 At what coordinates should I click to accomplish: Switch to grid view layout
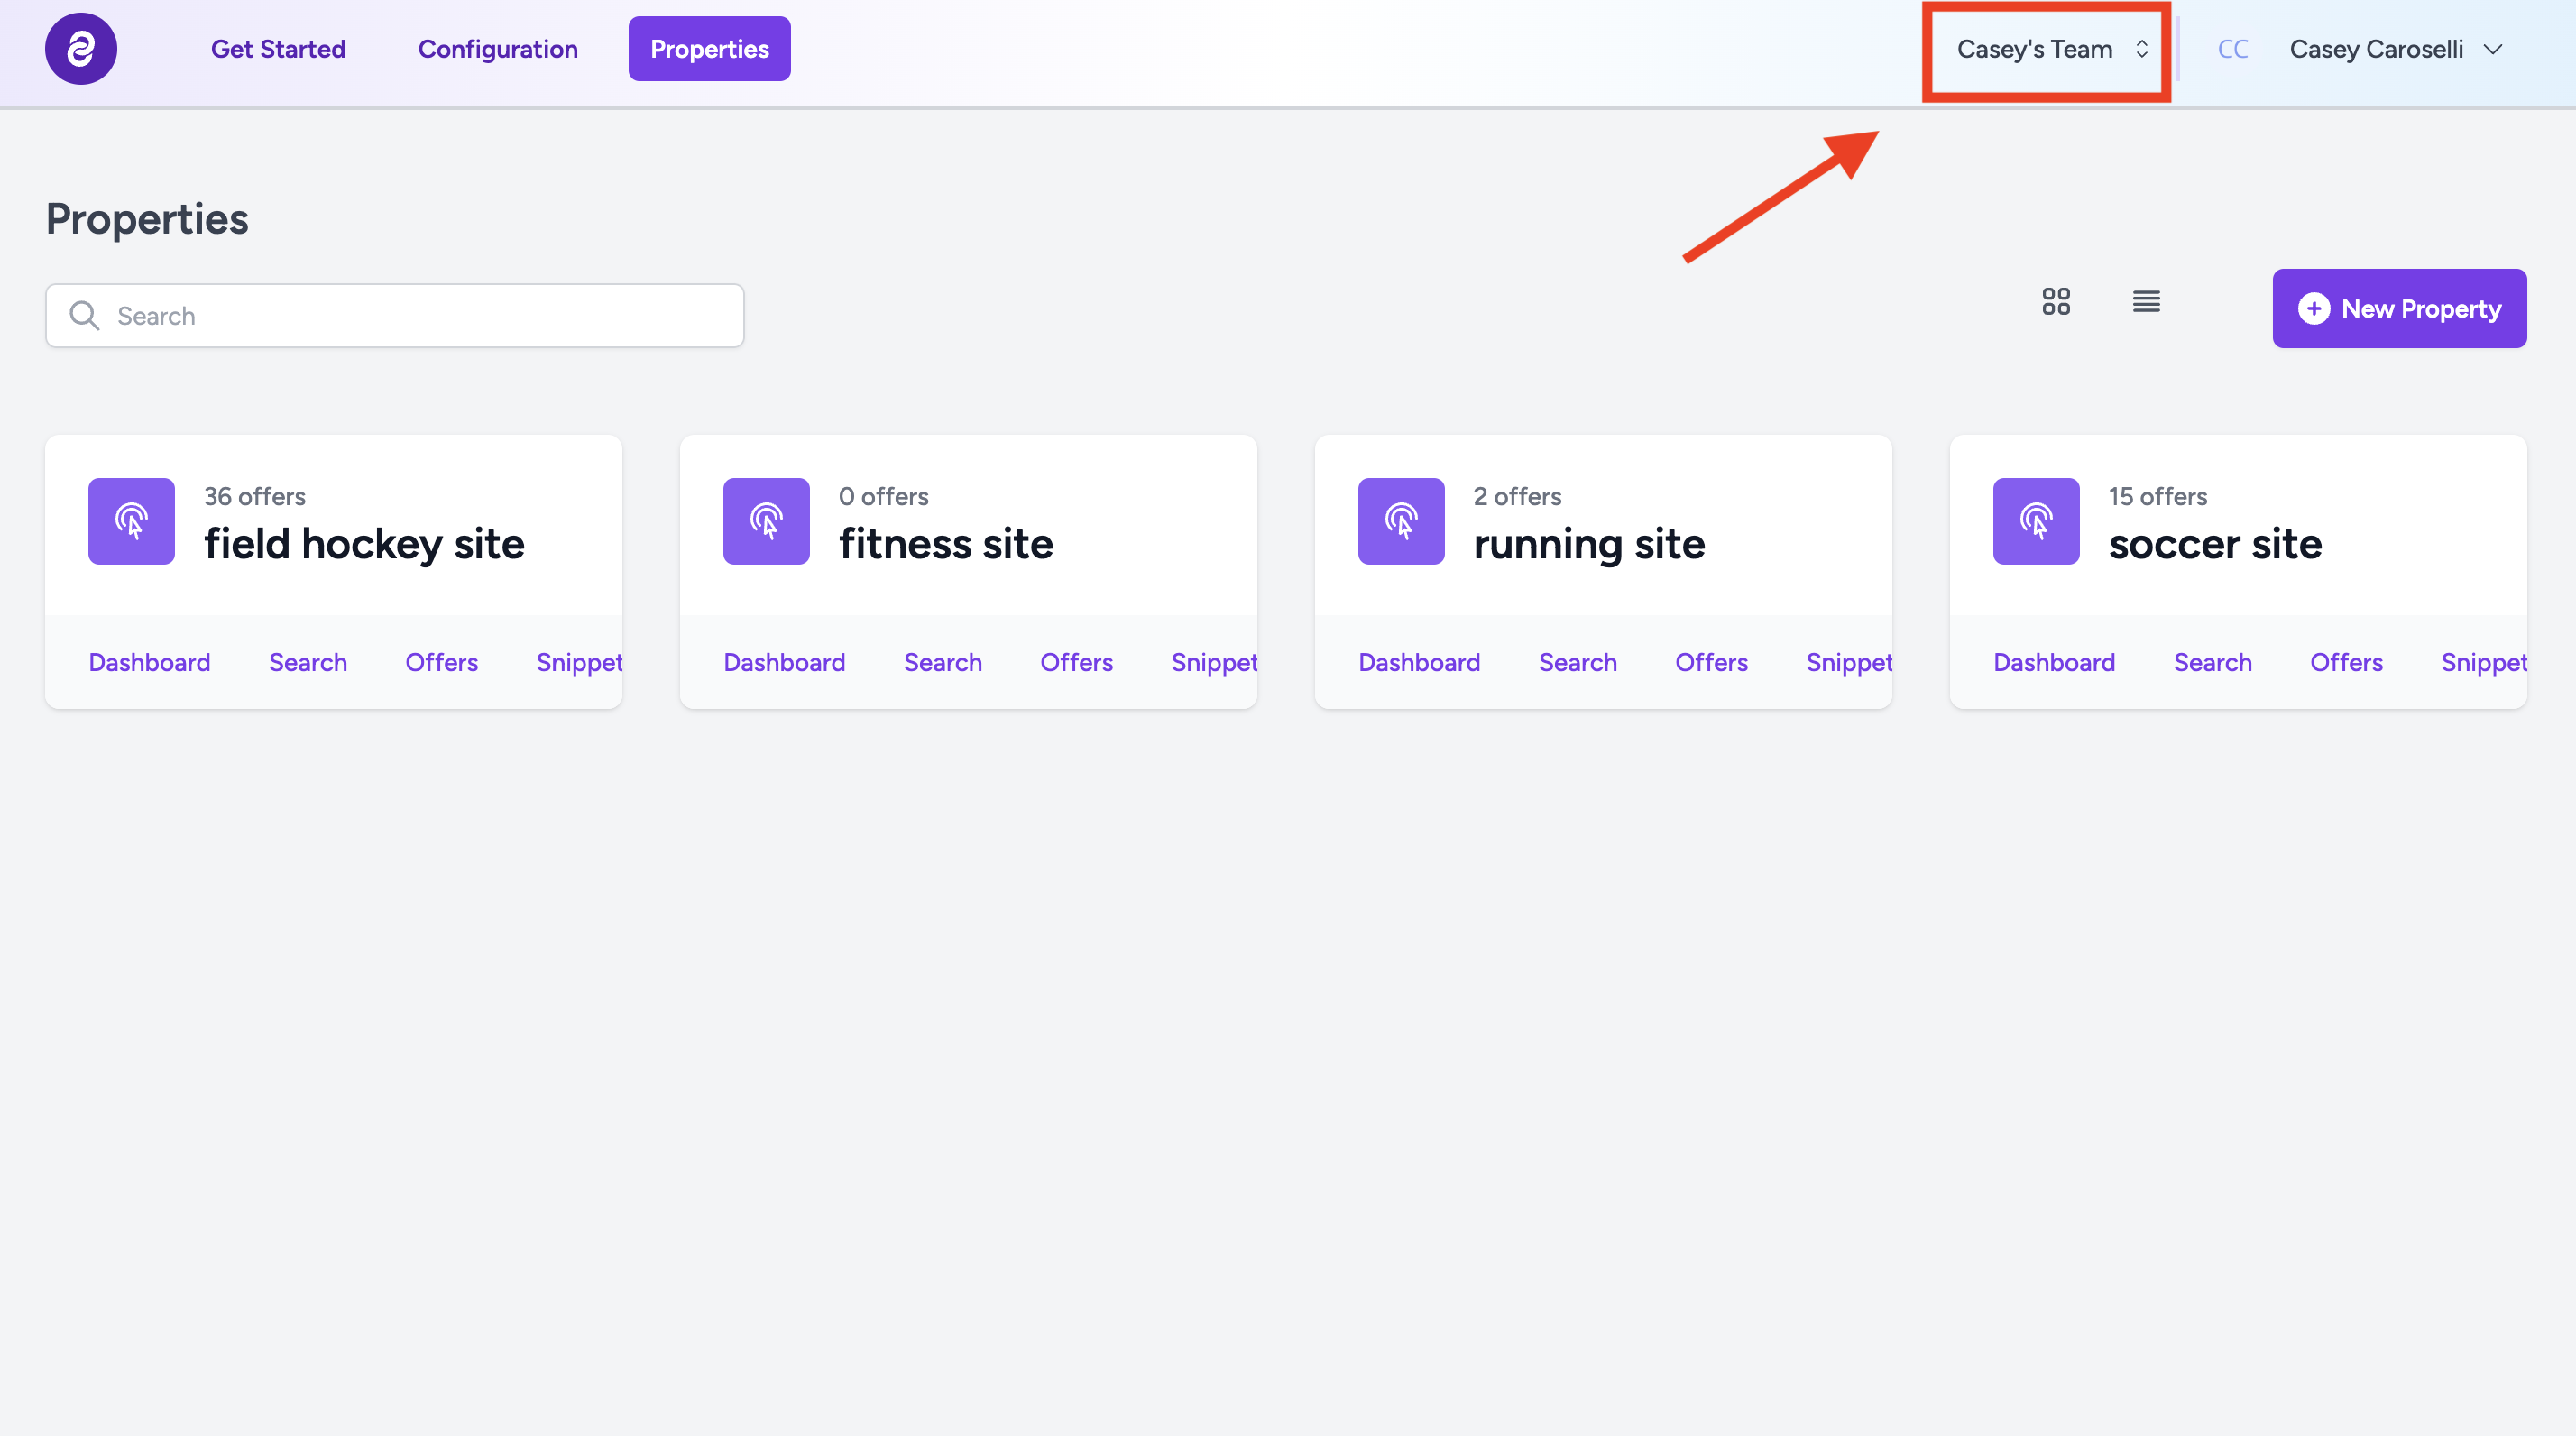[x=2056, y=301]
